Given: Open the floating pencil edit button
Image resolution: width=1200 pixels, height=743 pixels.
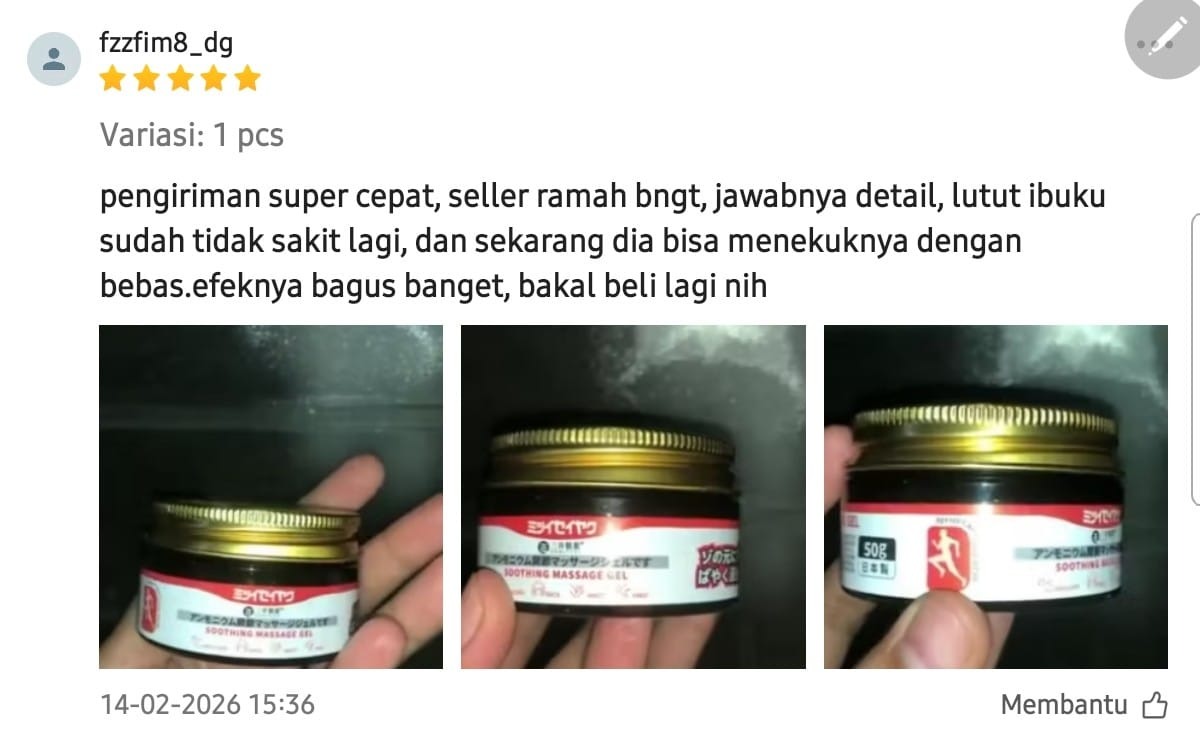Looking at the screenshot, I should 1162,37.
